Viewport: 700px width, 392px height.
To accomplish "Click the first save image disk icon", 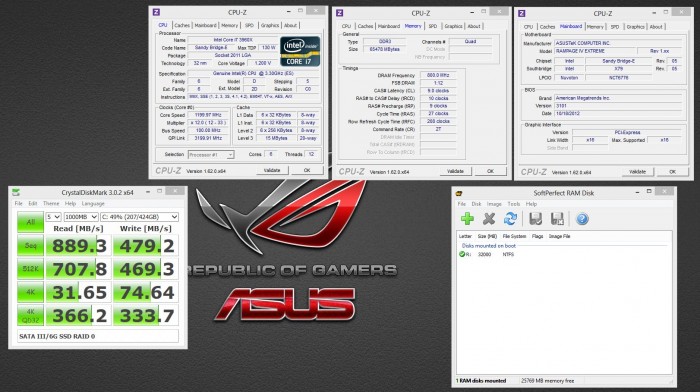I will pyautogui.click(x=536, y=219).
